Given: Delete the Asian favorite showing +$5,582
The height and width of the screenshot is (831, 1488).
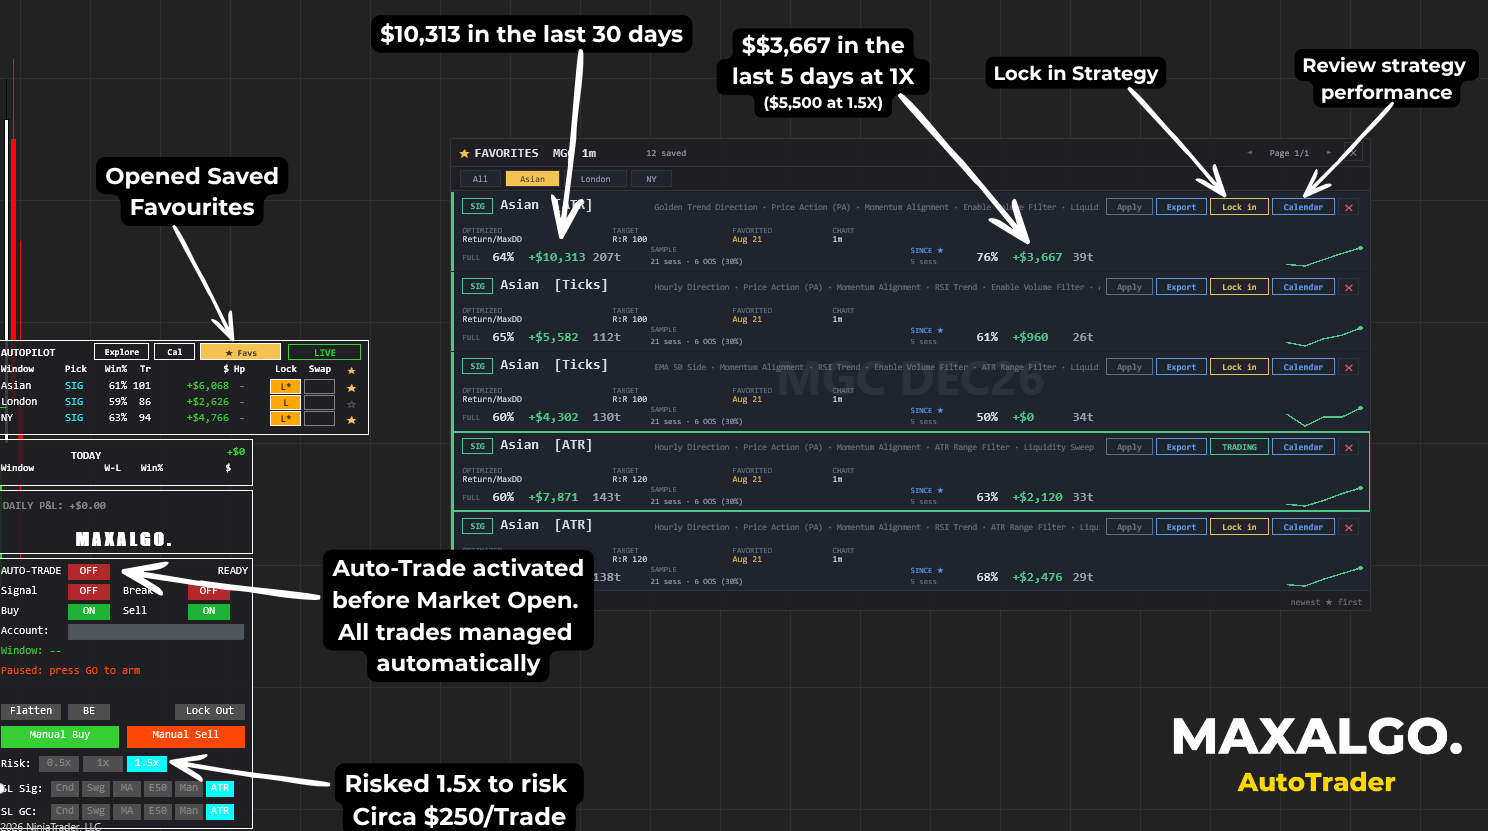Looking at the screenshot, I should coord(1349,287).
